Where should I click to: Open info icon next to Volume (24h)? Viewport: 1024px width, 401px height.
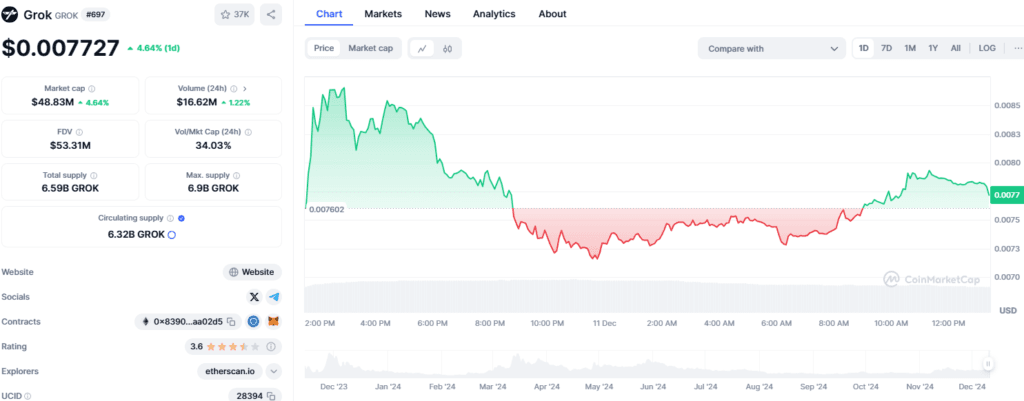pyautogui.click(x=232, y=88)
